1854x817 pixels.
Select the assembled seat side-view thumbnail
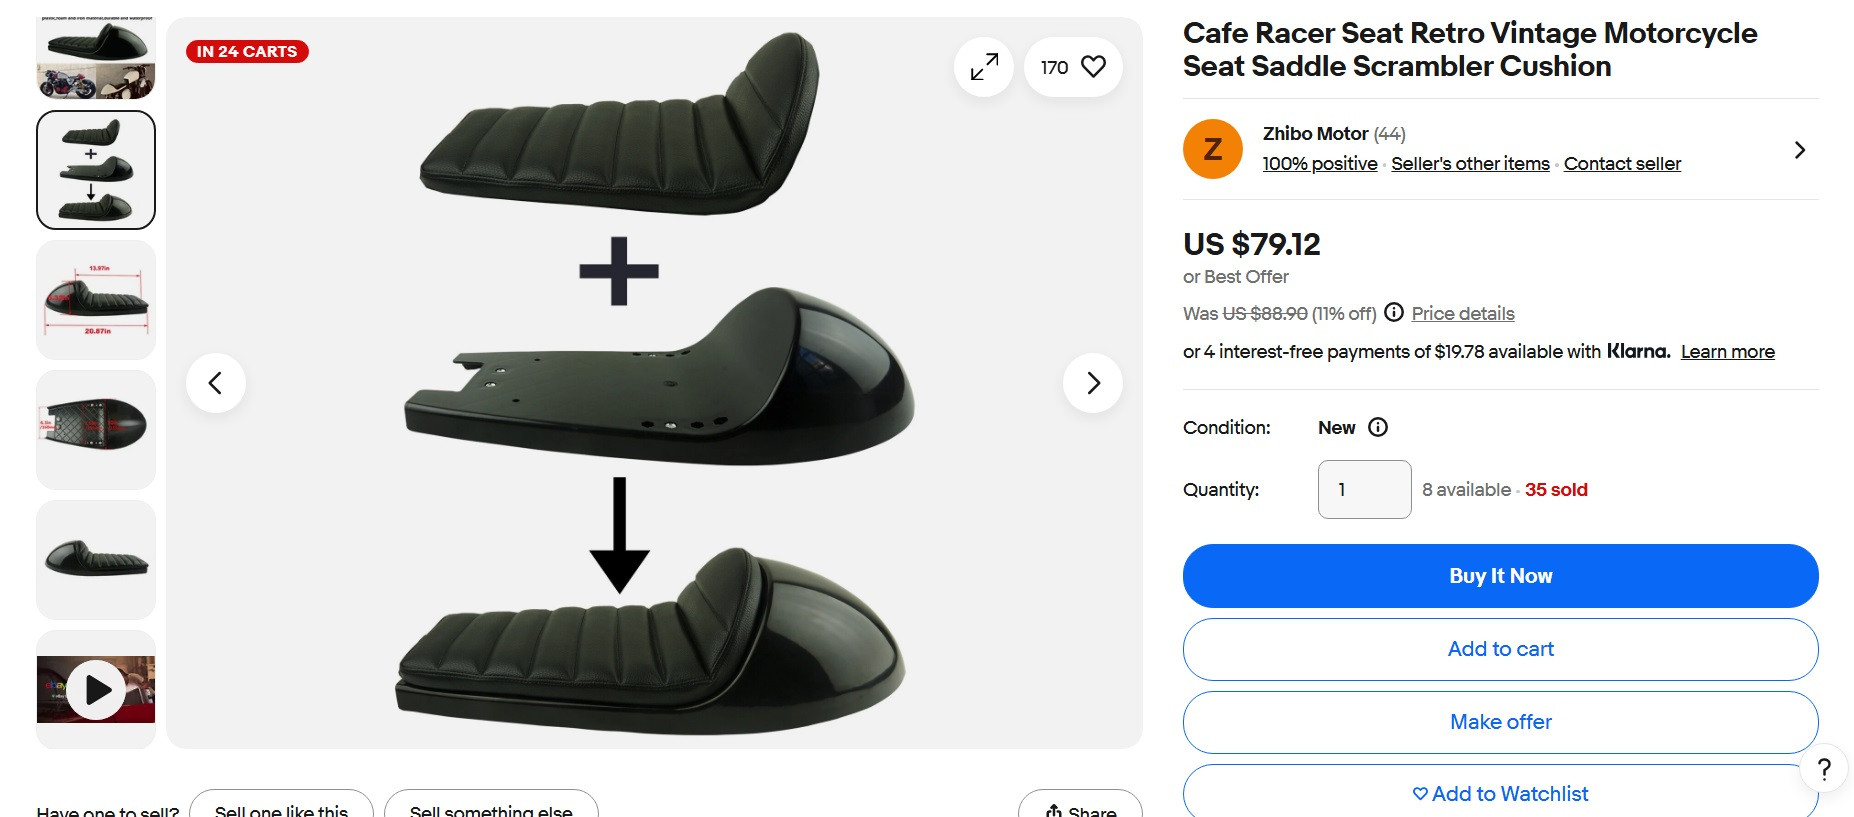(x=96, y=559)
